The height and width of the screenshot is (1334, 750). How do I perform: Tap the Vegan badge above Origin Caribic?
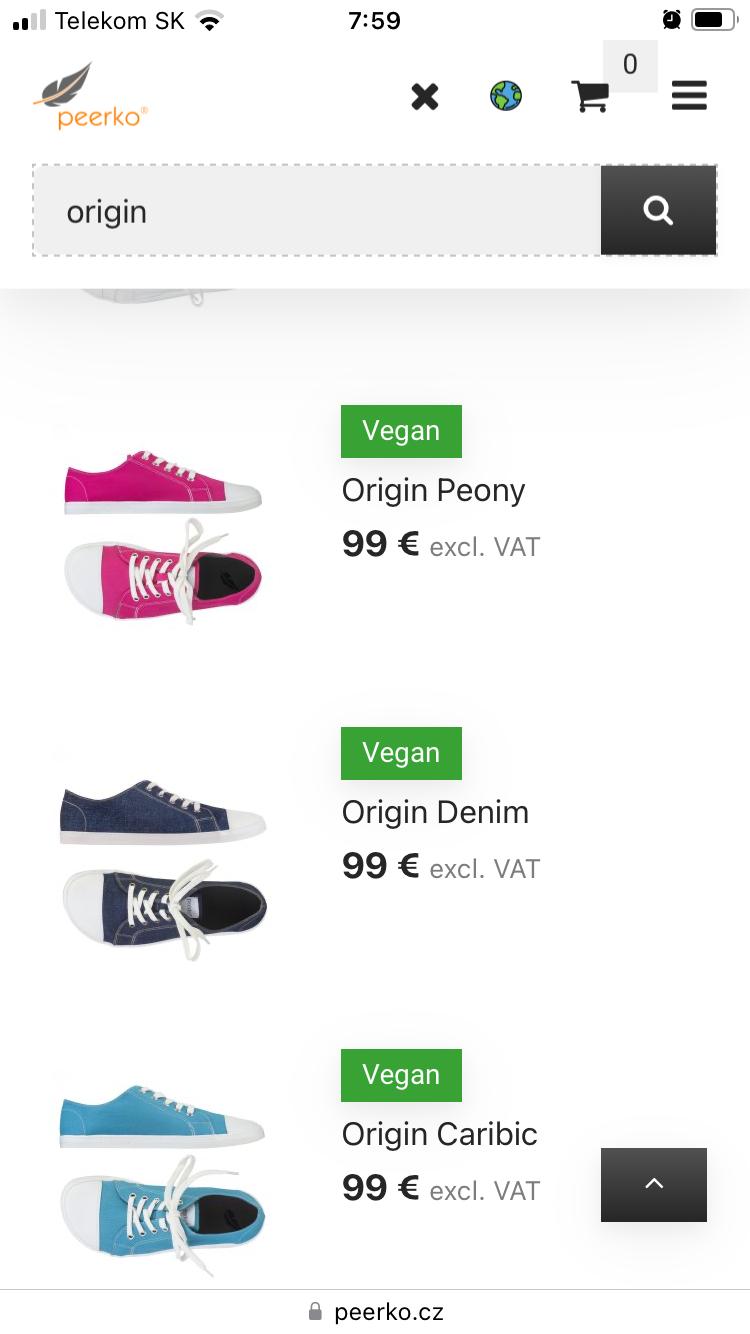pos(401,1075)
